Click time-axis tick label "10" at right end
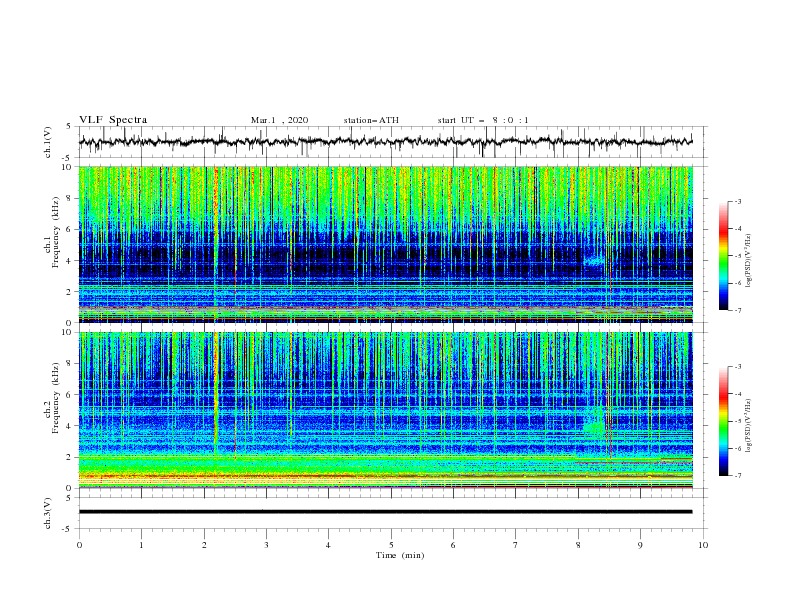The height and width of the screenshot is (612, 792). coord(703,545)
